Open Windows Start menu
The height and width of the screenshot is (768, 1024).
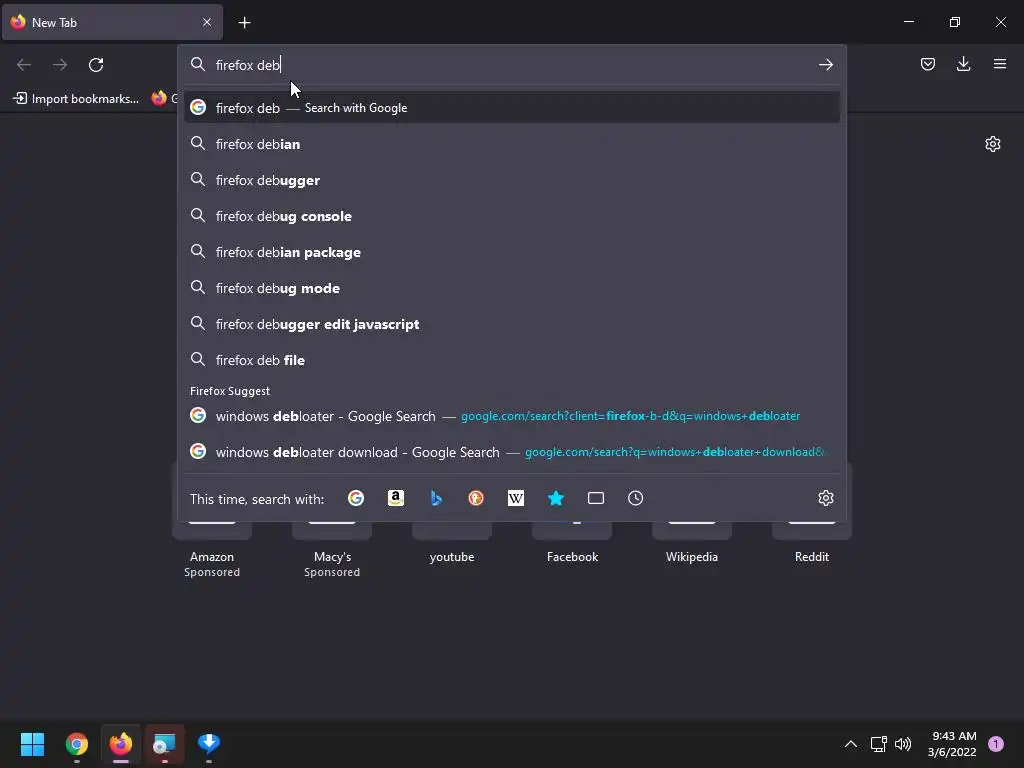pos(32,744)
